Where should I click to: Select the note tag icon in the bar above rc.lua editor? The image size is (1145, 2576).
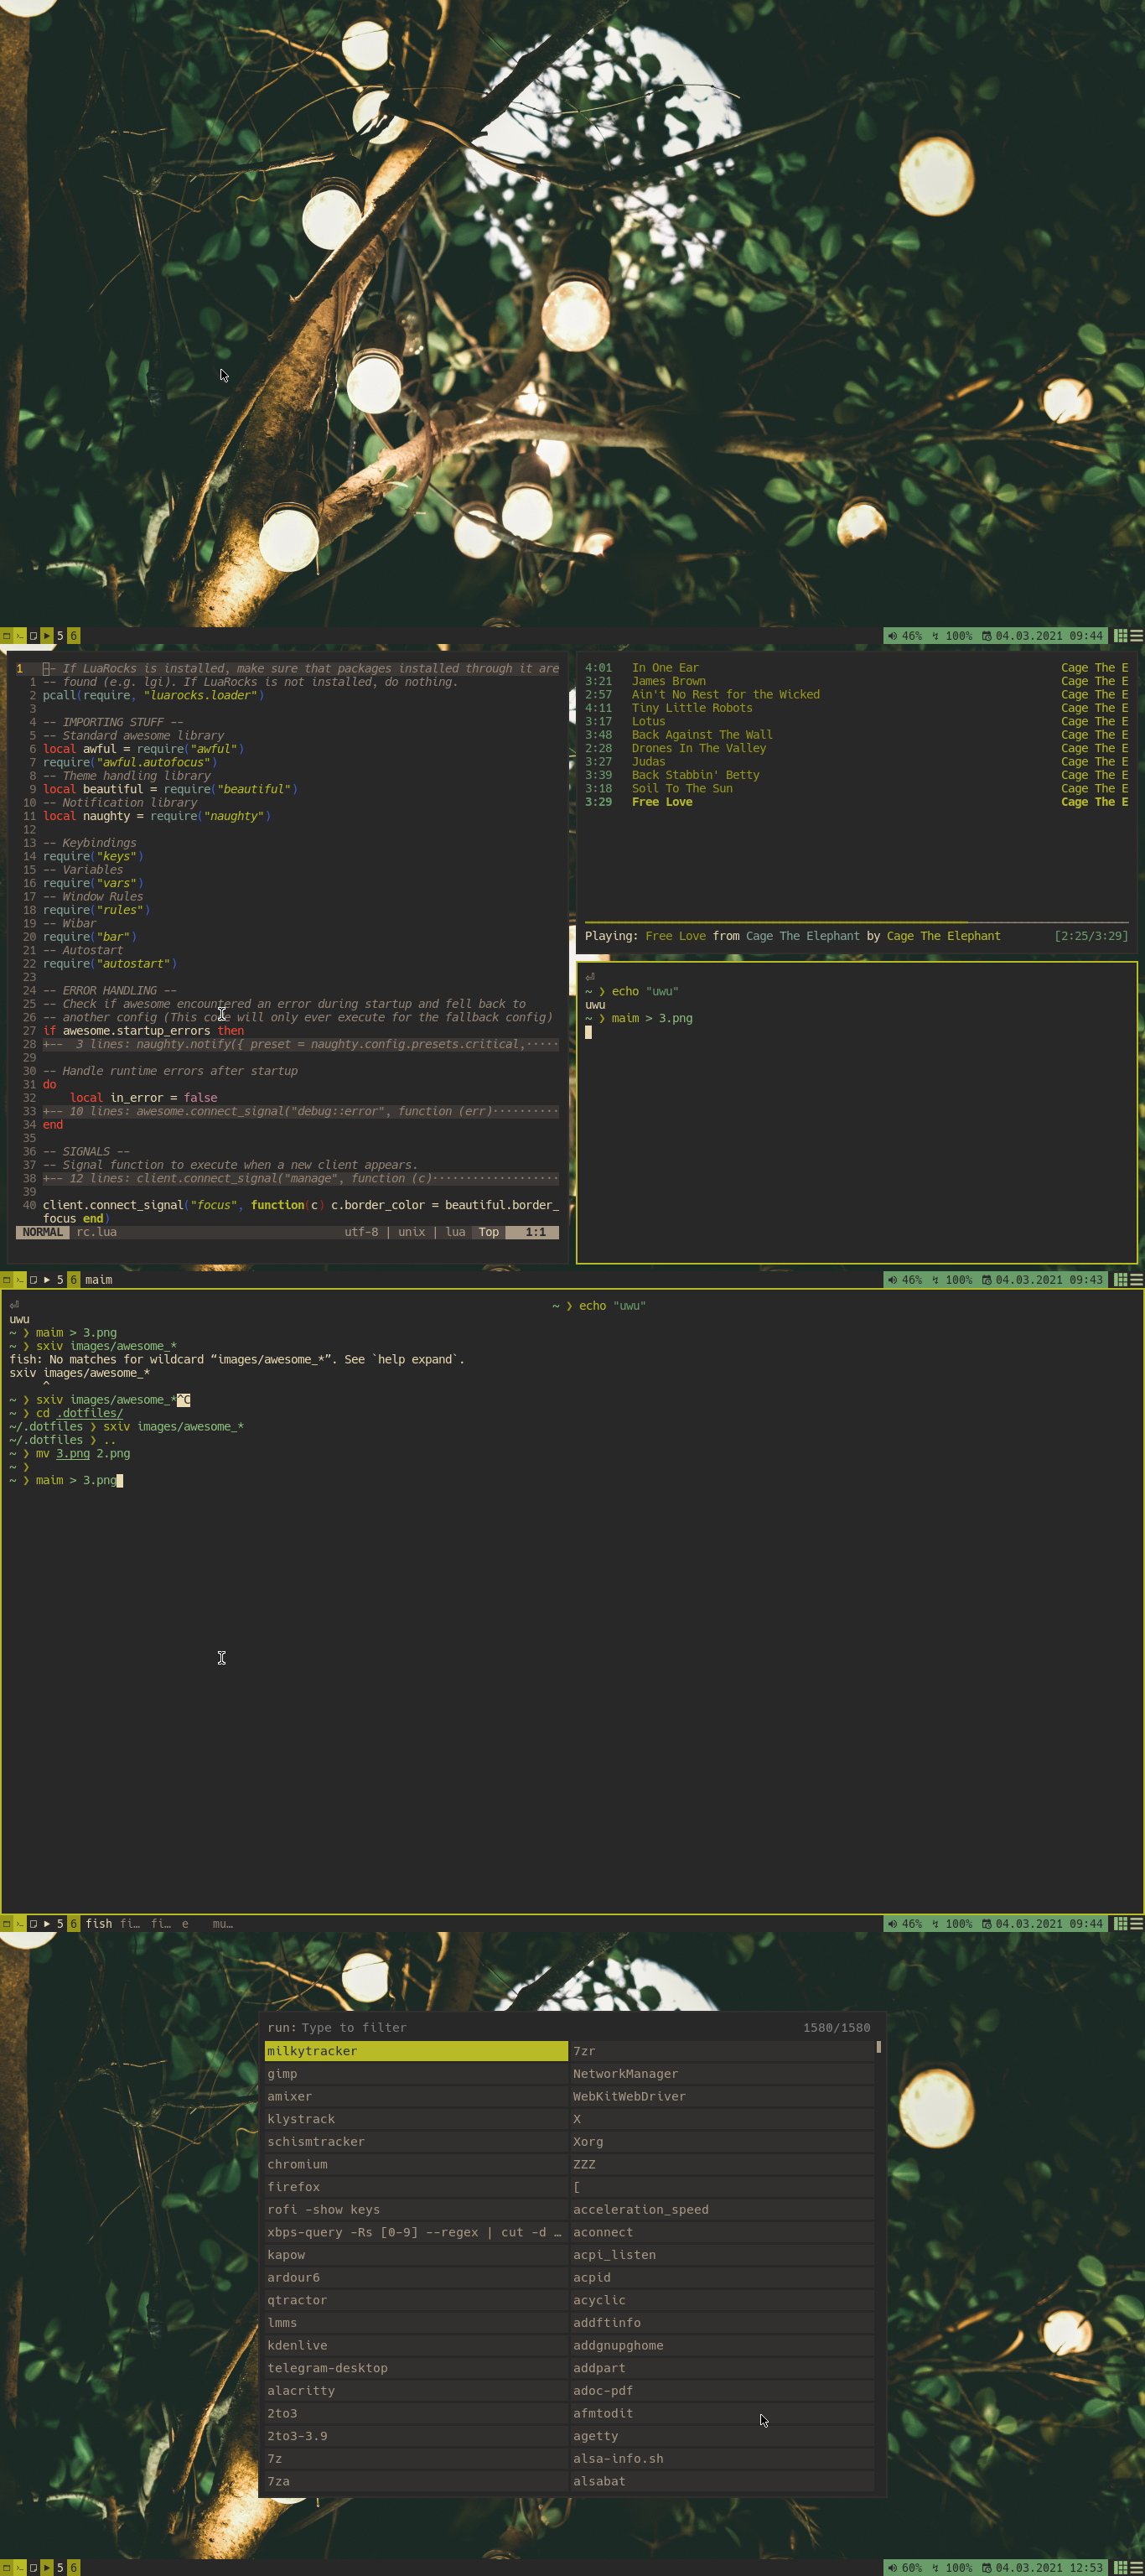33,636
